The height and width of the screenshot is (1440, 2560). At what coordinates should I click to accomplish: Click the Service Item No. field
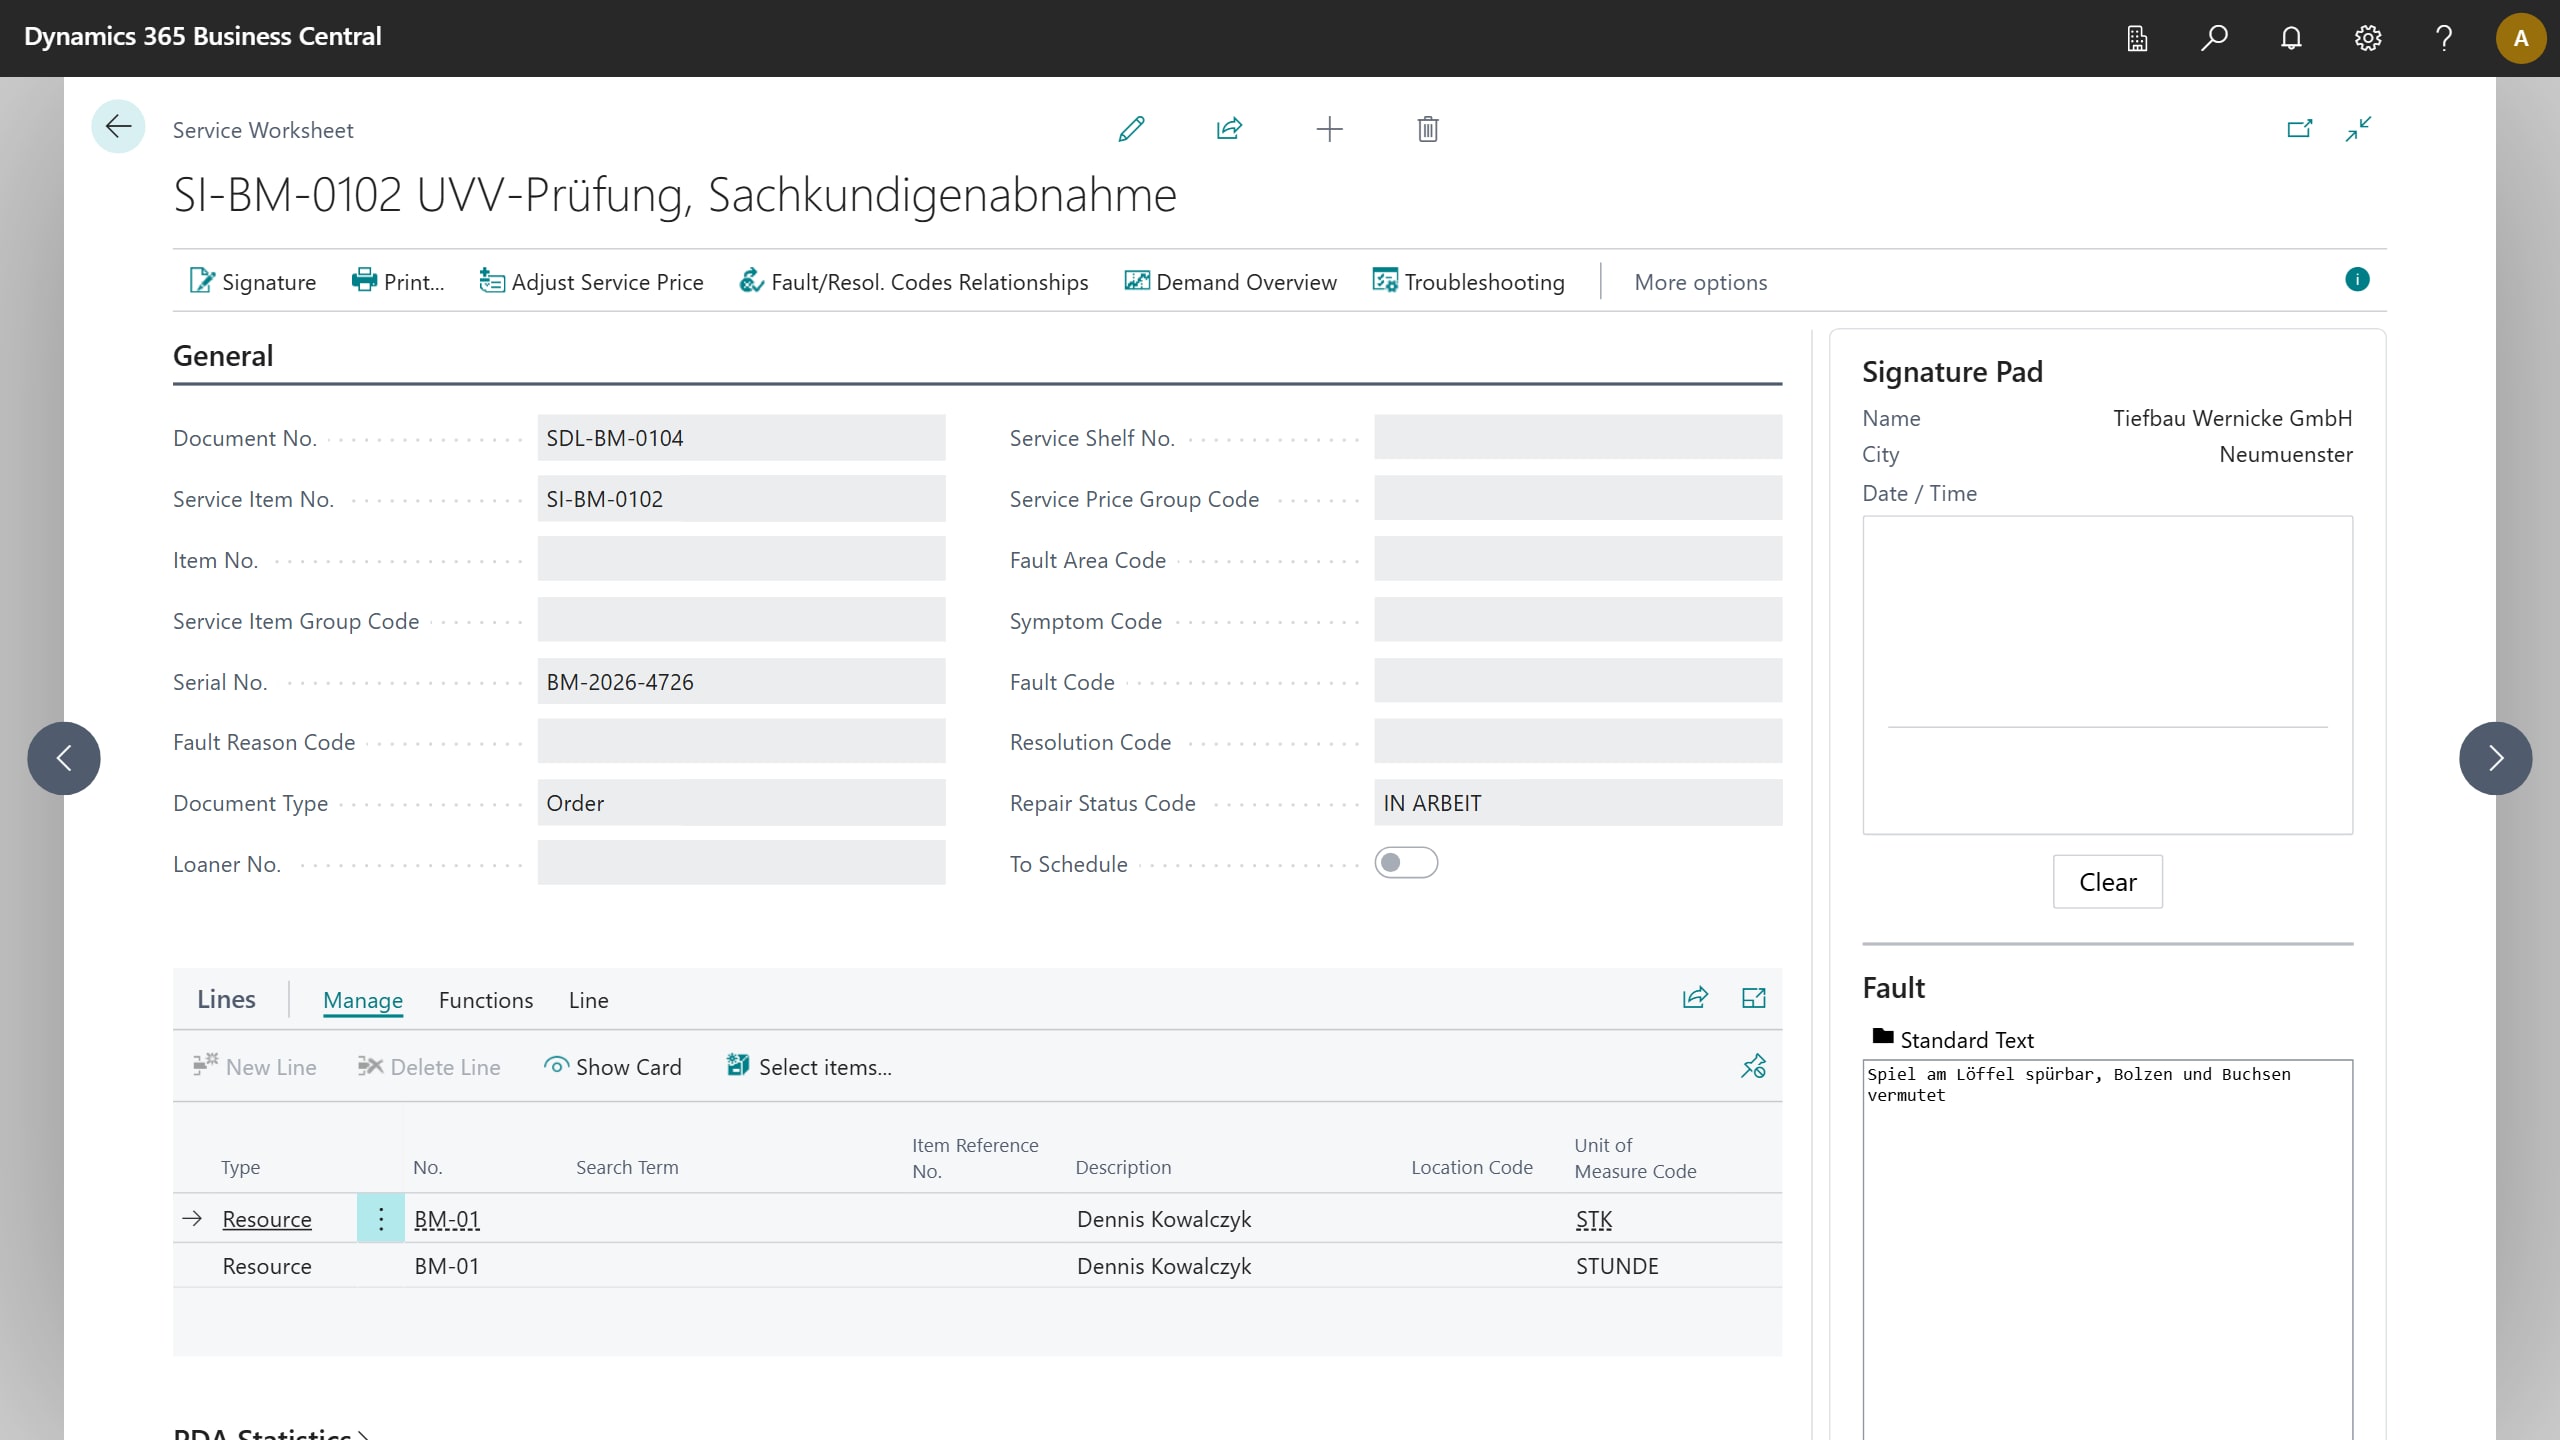click(741, 499)
